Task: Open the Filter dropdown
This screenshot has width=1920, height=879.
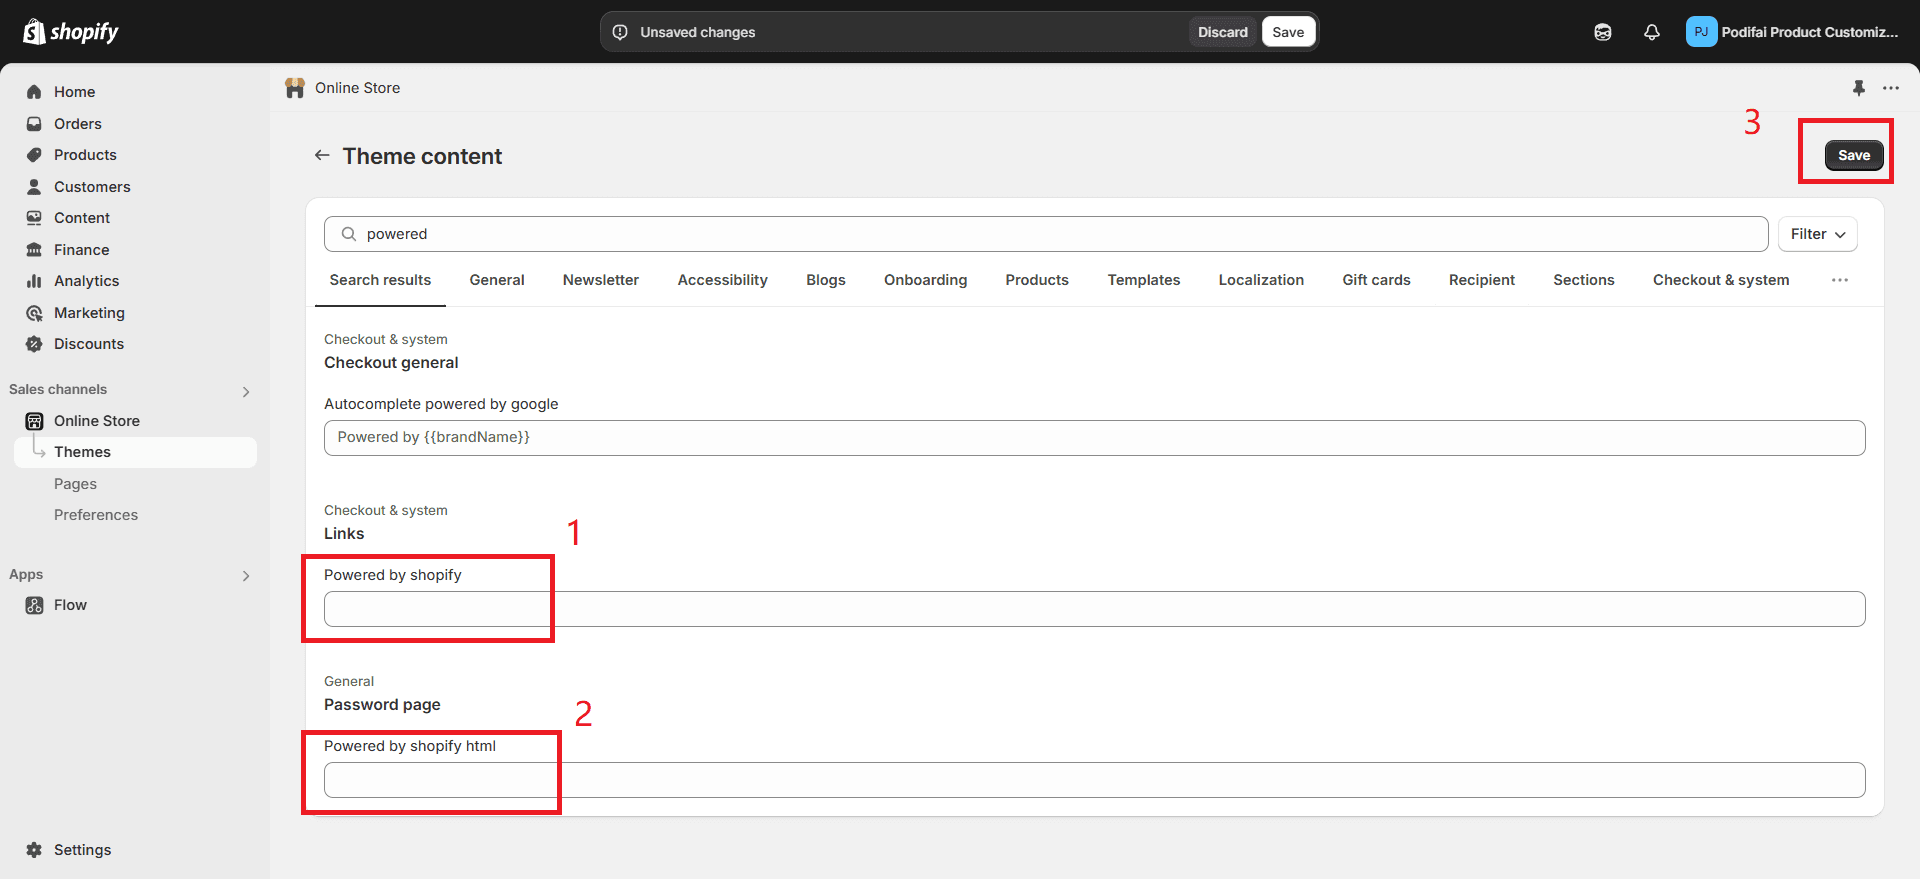Action: [x=1817, y=234]
